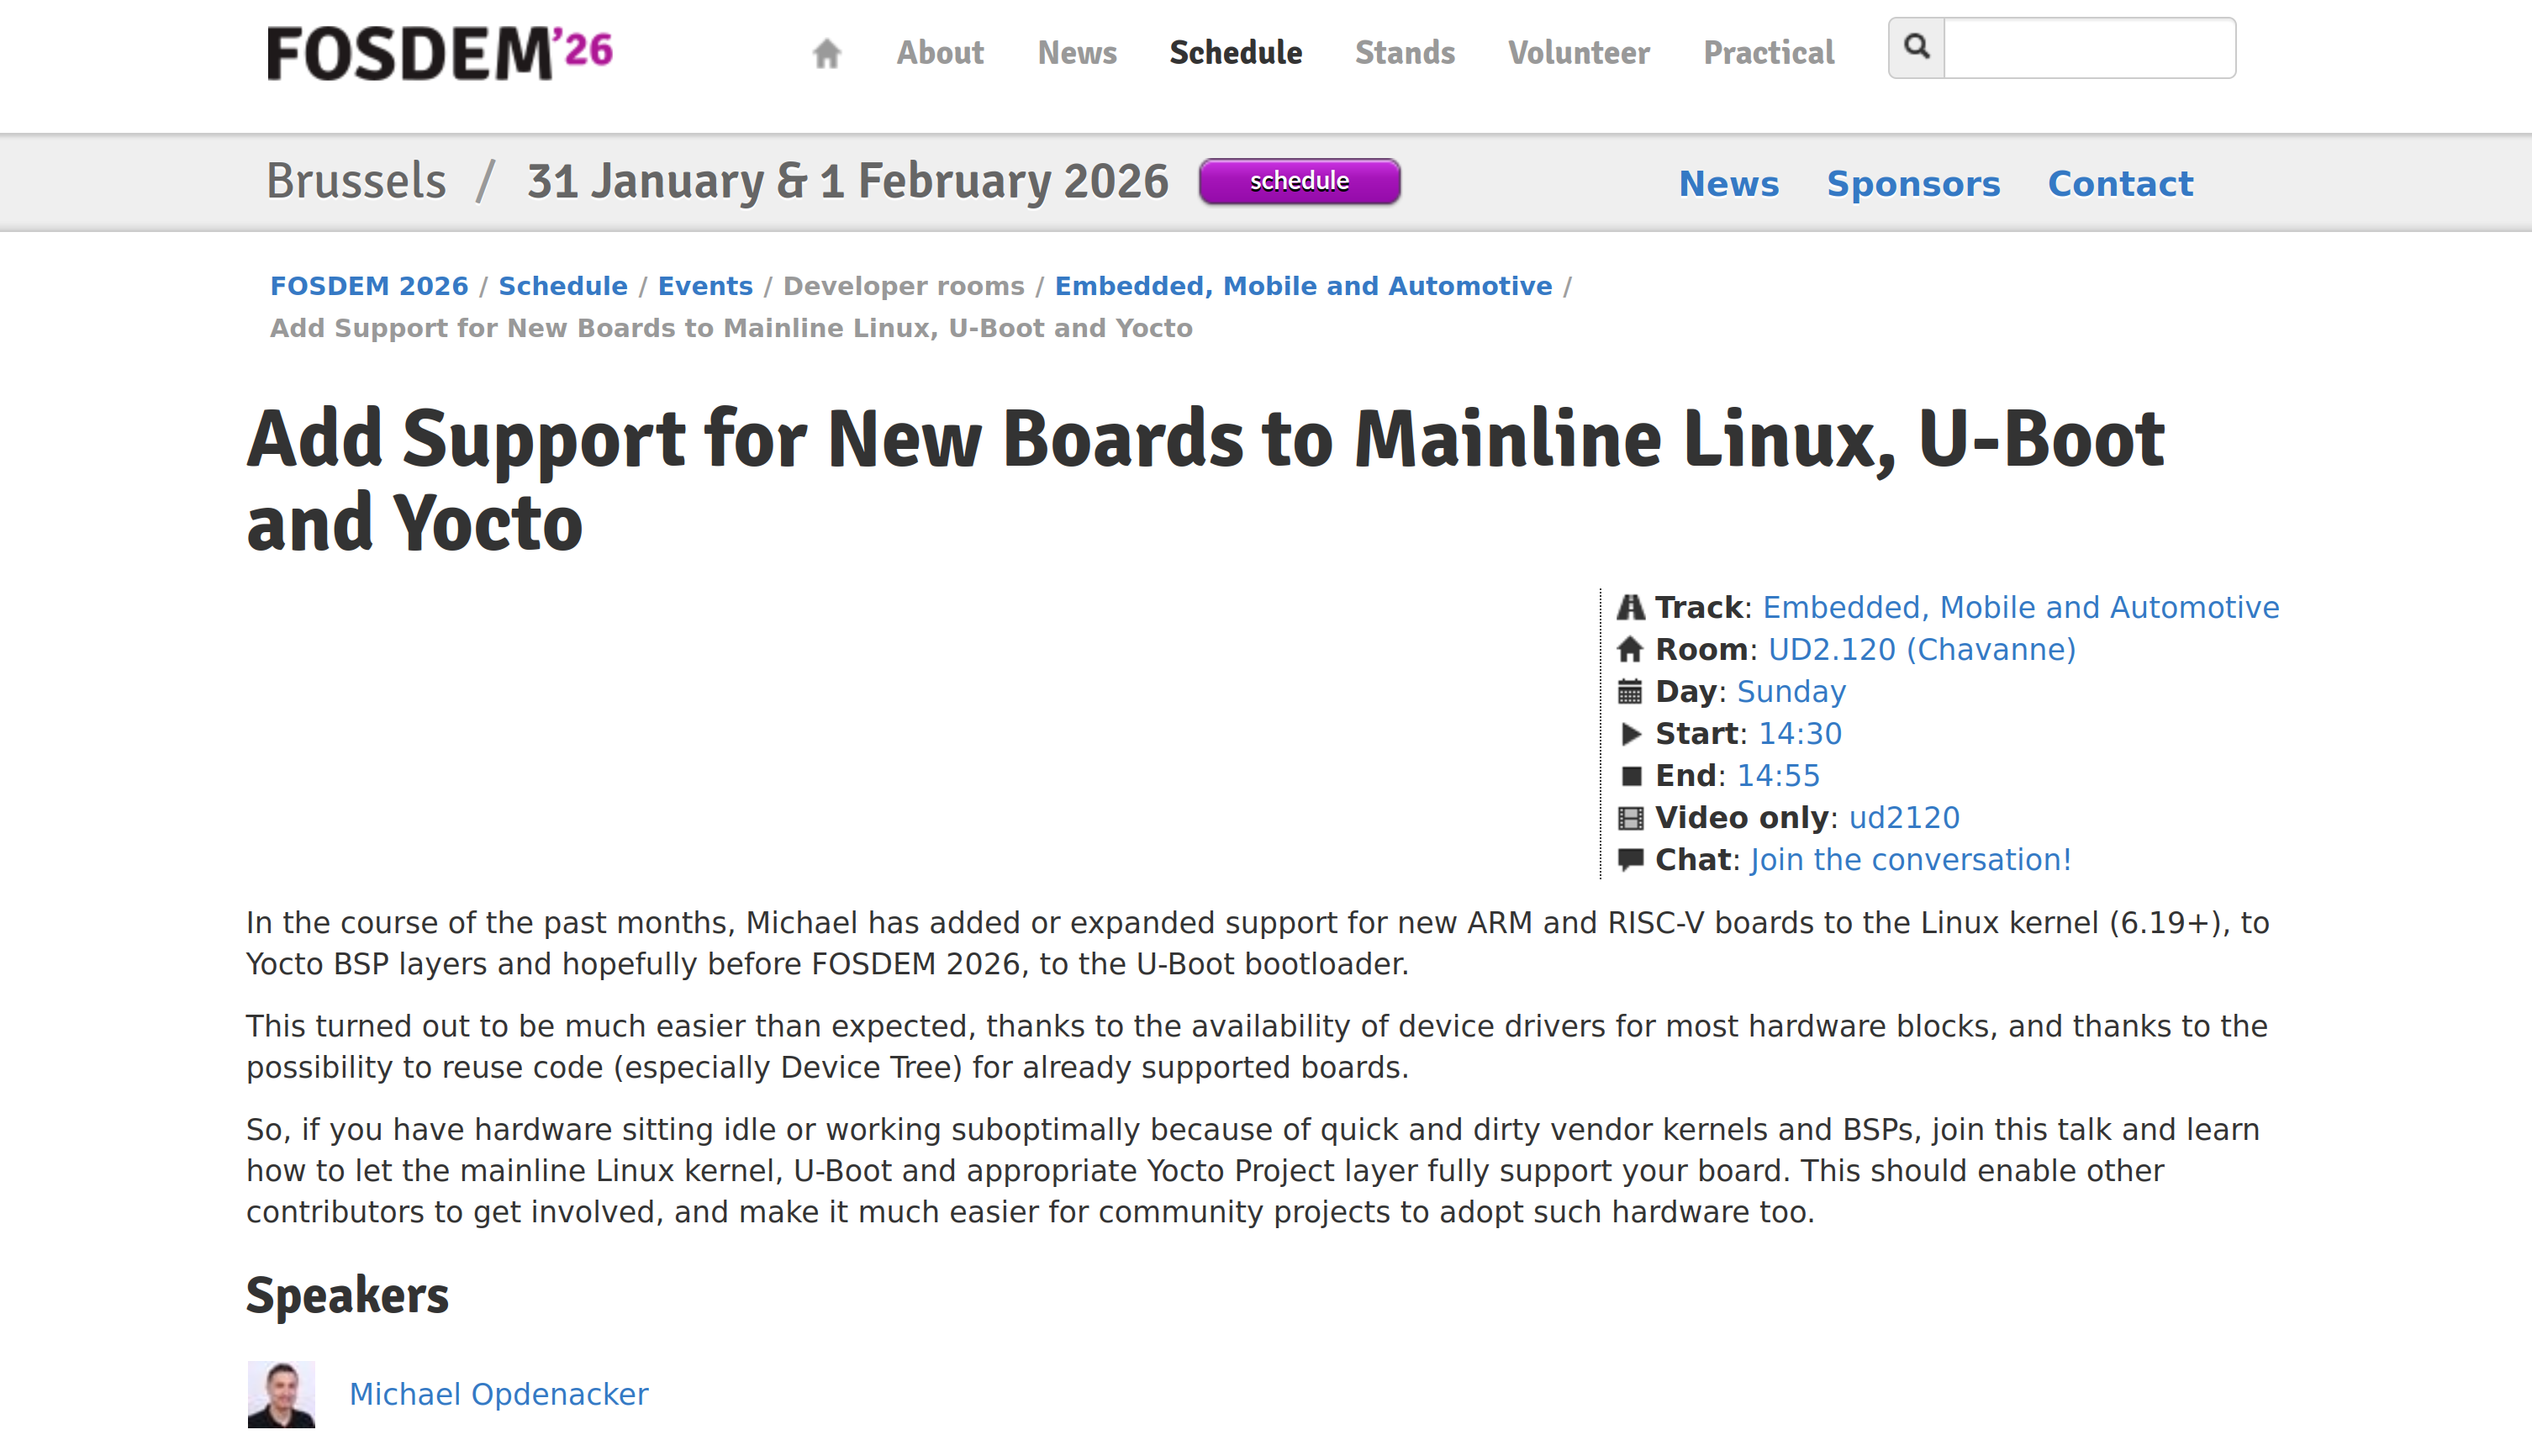Viewport: 2532px width, 1456px height.
Task: Open the Sponsors link in banner
Action: click(1913, 184)
